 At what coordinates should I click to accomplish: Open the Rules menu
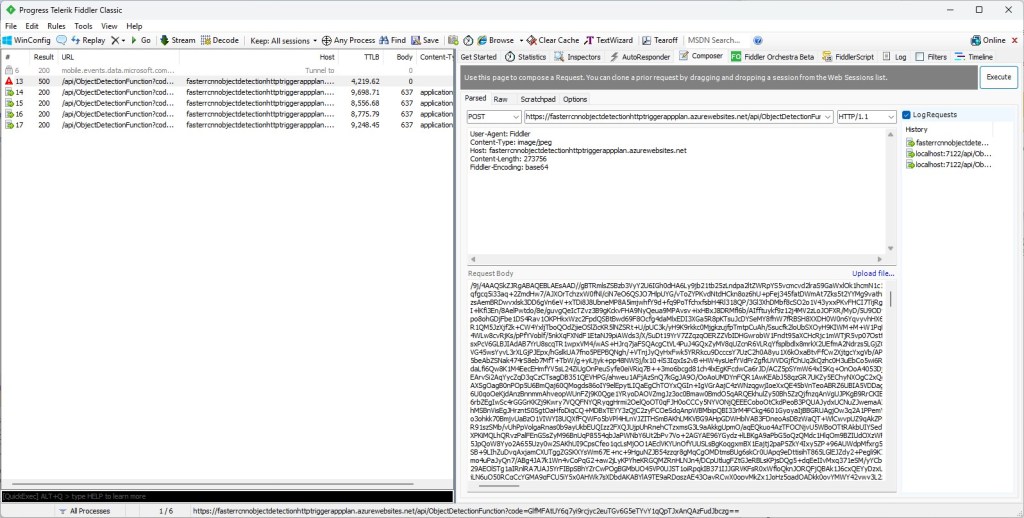coord(56,25)
